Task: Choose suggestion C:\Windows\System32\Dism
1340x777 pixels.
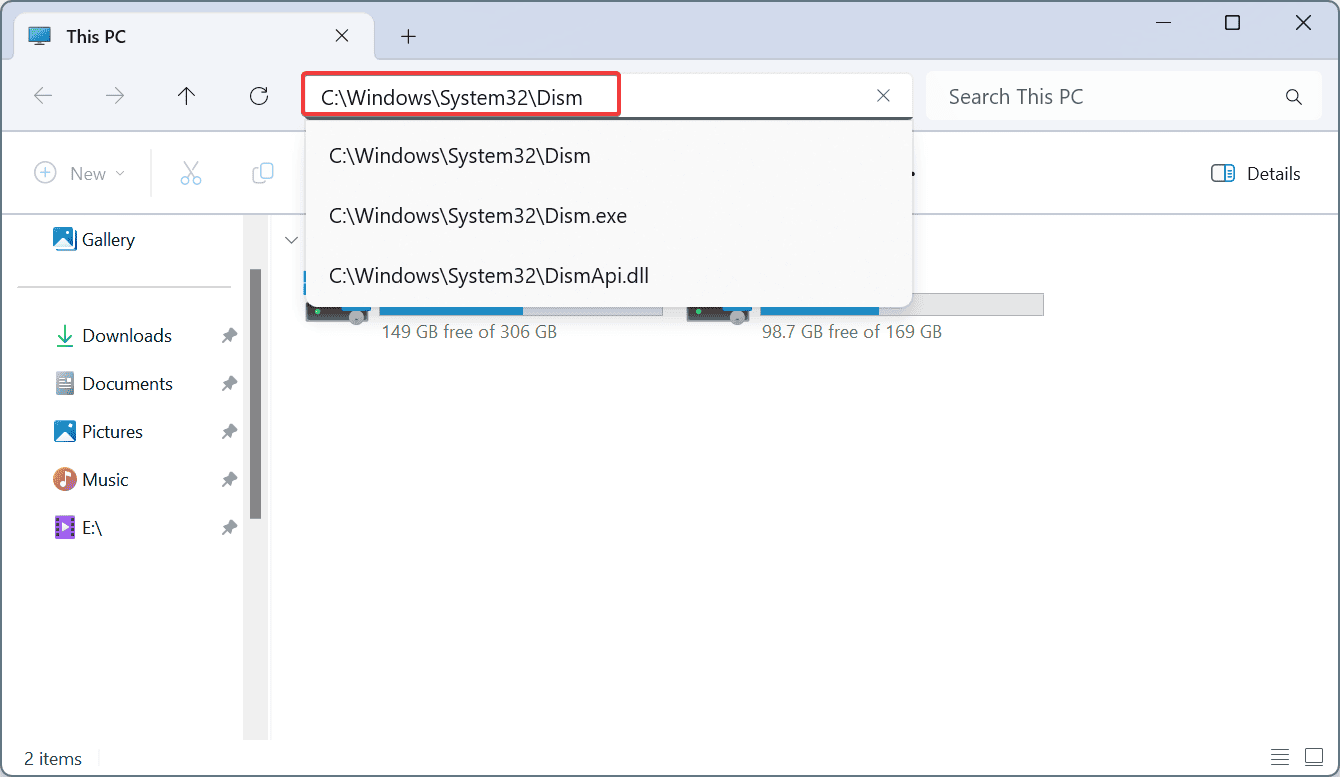Action: click(x=608, y=156)
